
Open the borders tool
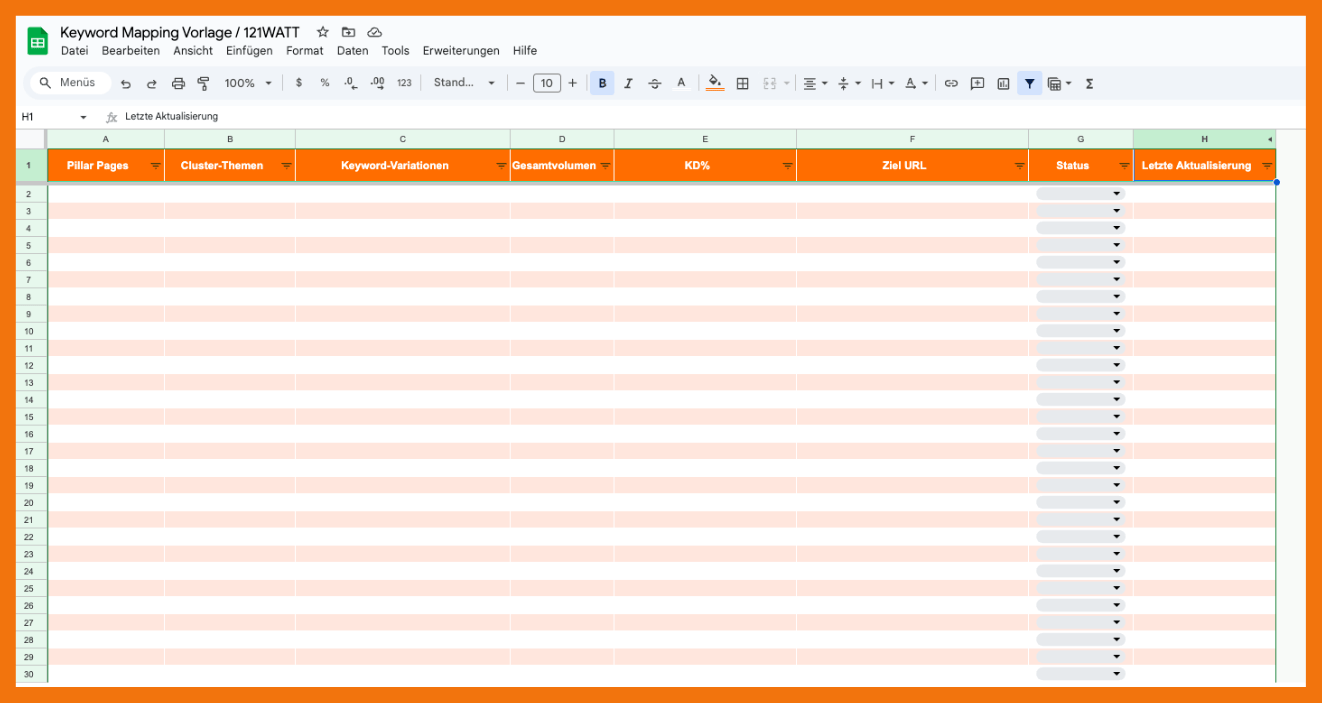click(742, 83)
